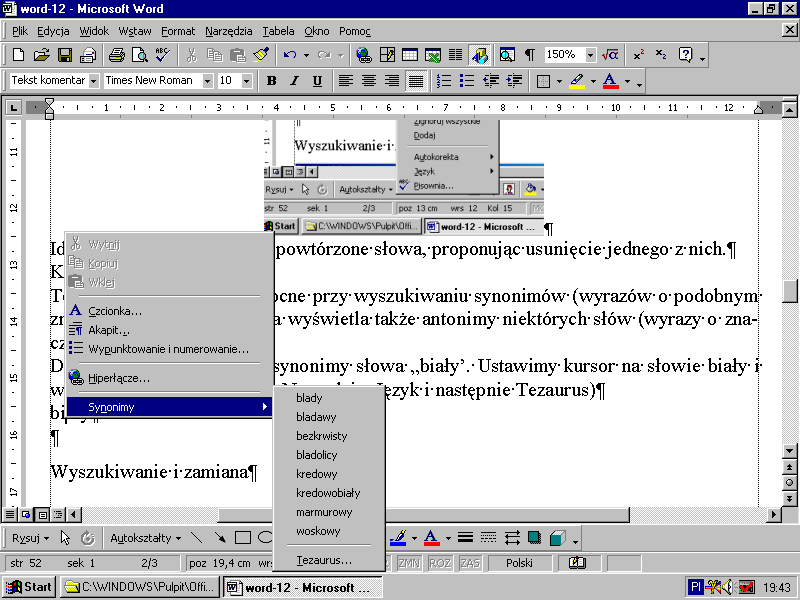Open the zoom dropdown showing 150%
Image resolution: width=800 pixels, height=600 pixels.
point(590,55)
